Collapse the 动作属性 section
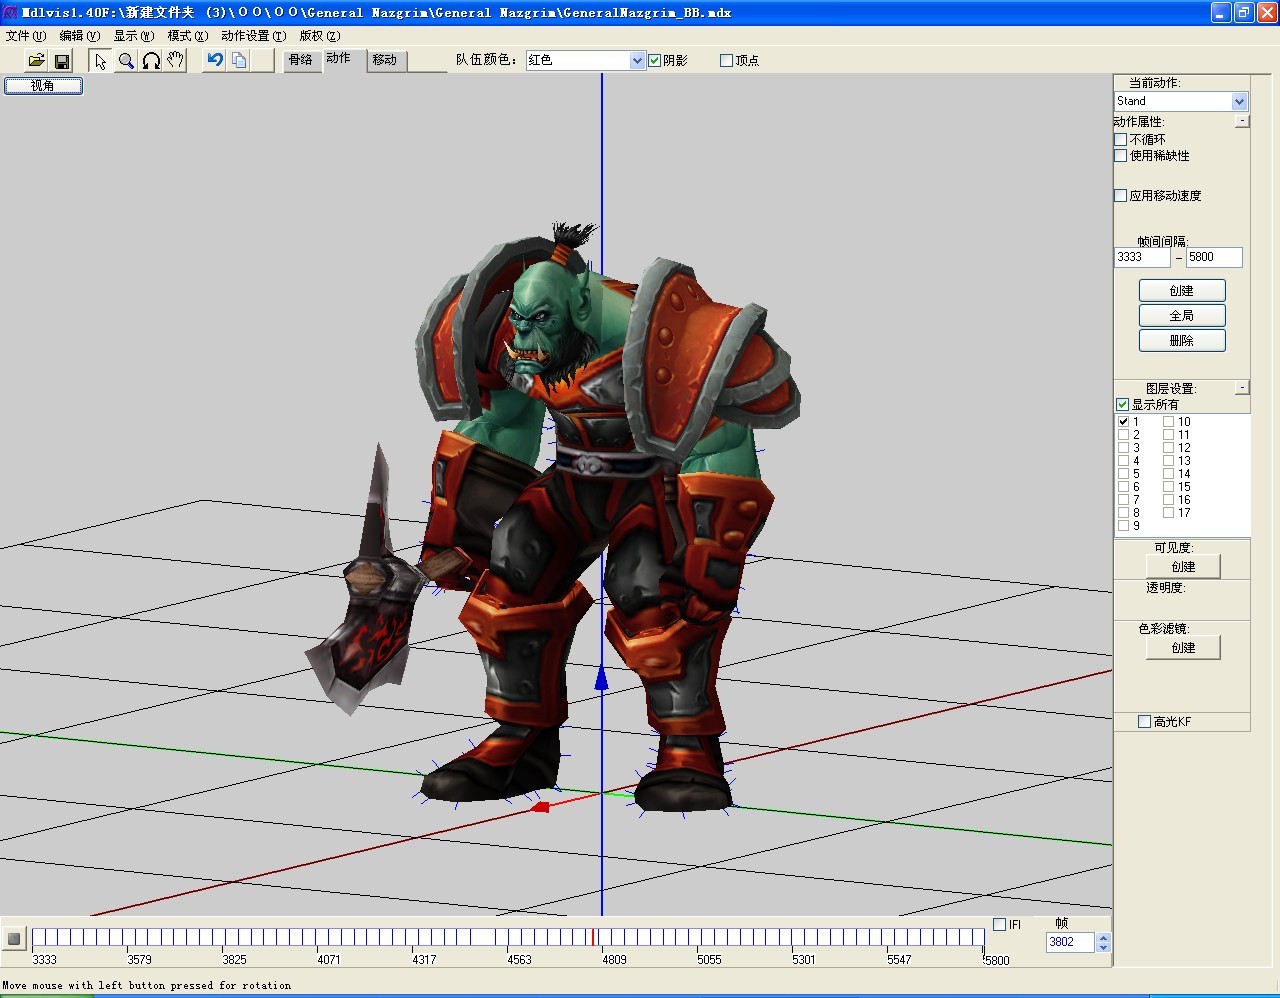Viewport: 1280px width, 998px height. pos(1242,121)
